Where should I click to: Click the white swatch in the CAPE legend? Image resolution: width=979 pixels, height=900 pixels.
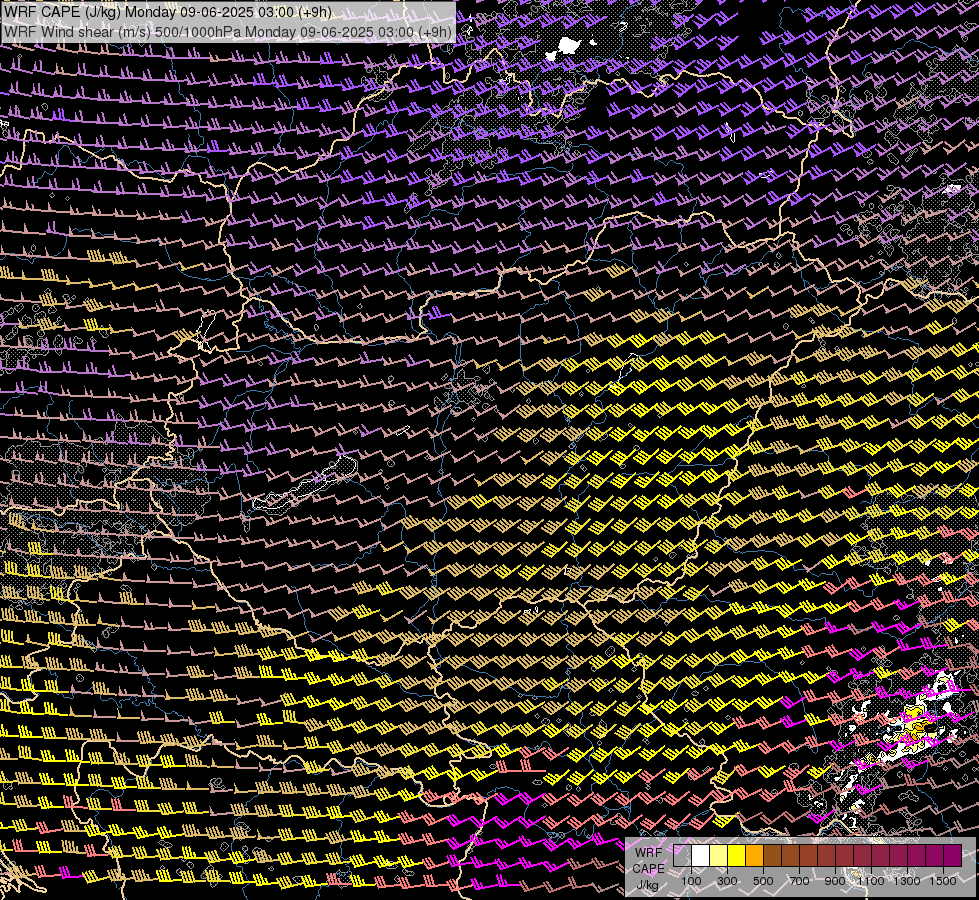tap(701, 855)
